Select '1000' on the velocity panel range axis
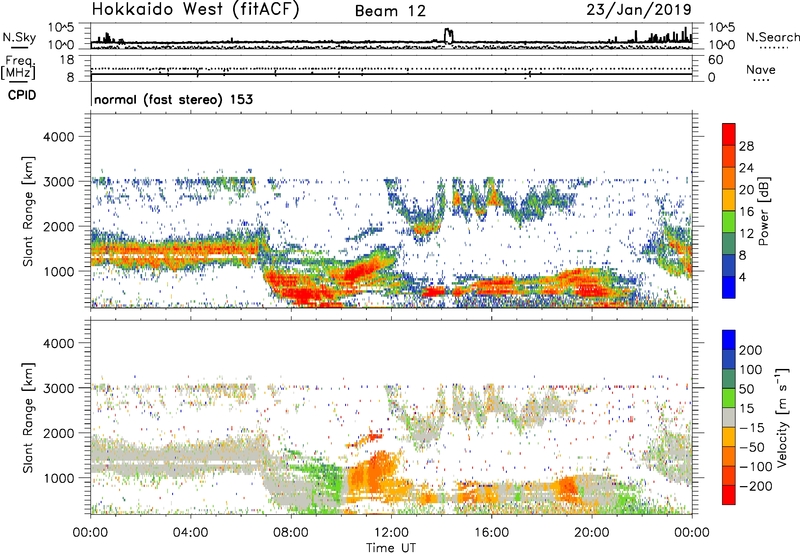This screenshot has width=800, height=554. 58,478
